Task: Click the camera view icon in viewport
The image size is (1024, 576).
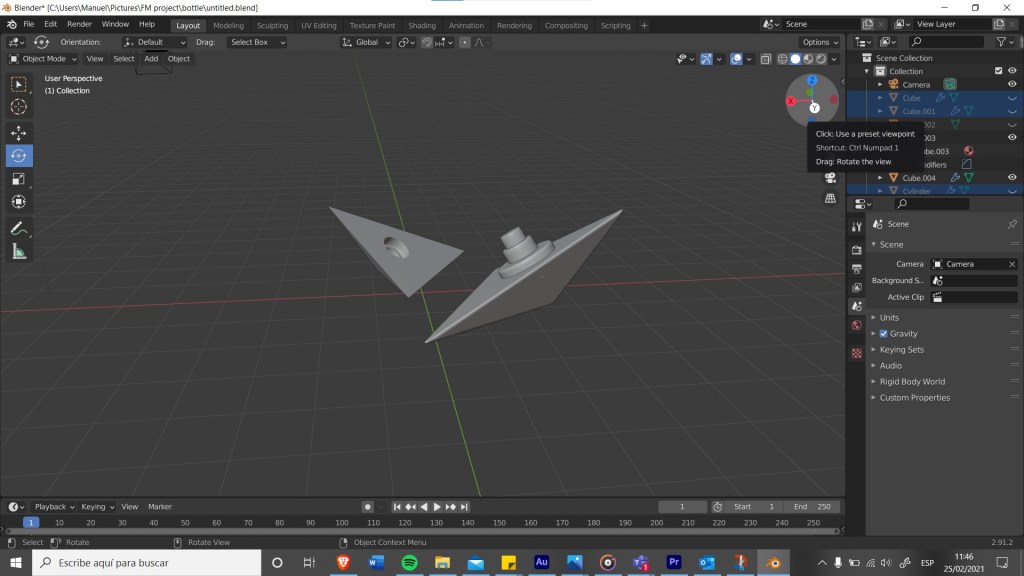Action: coord(830,178)
